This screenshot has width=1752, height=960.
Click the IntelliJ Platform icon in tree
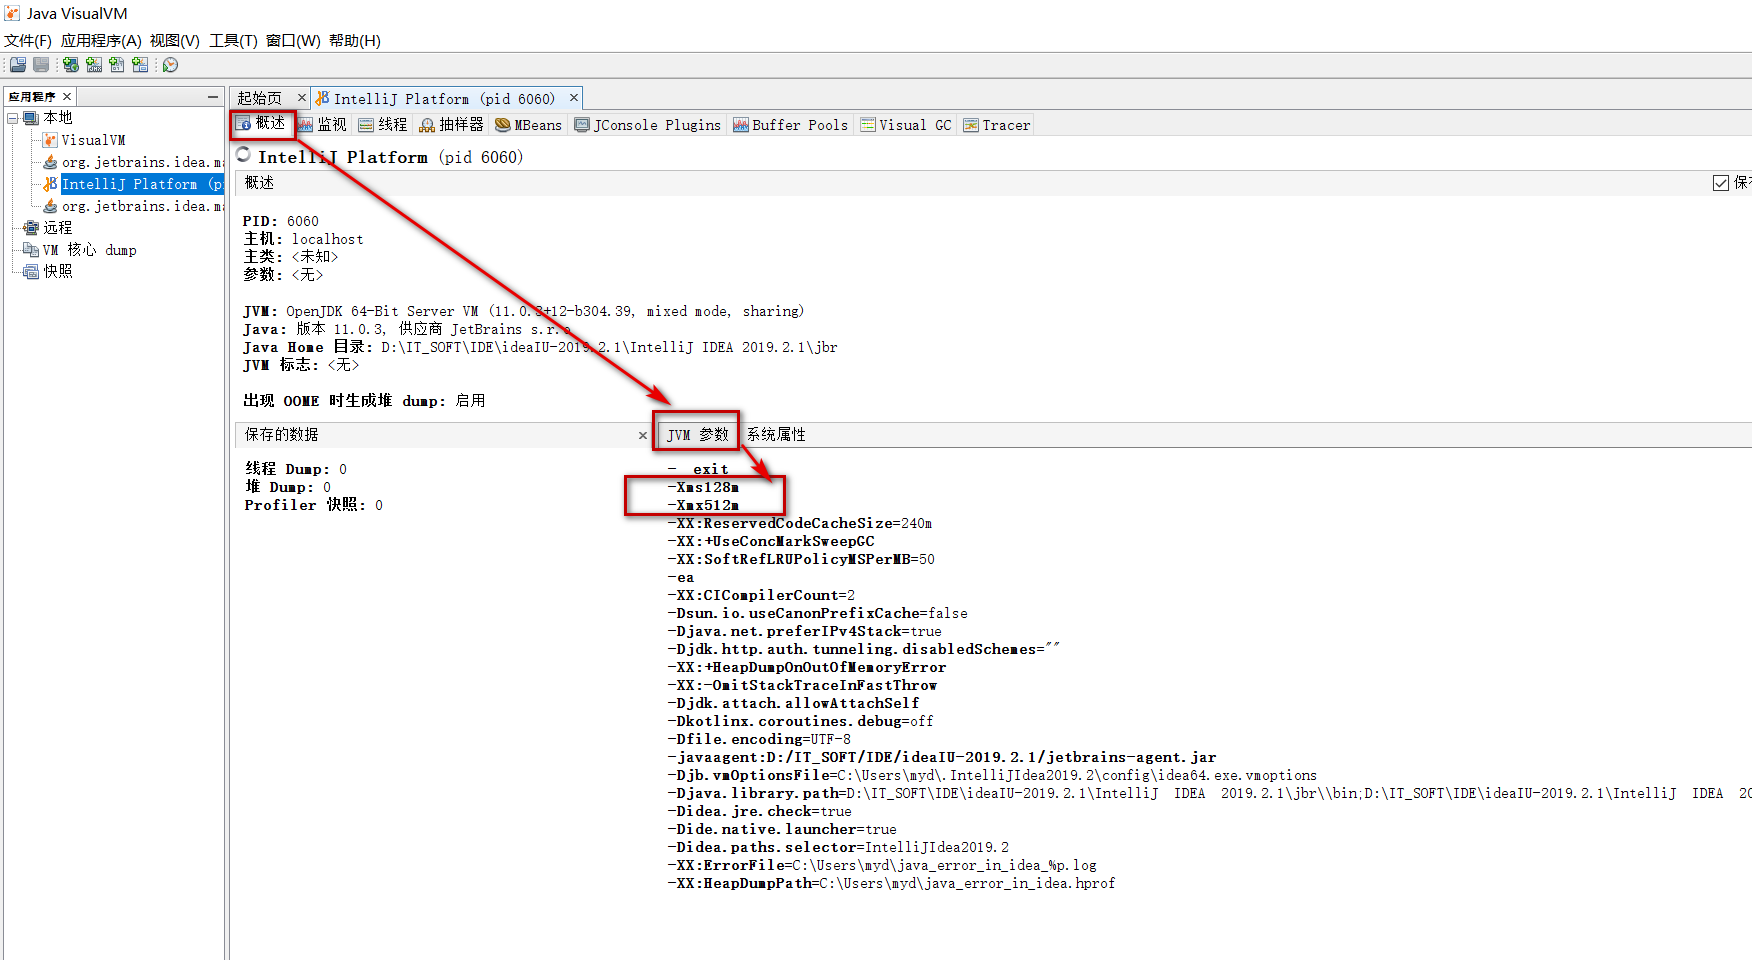[50, 184]
